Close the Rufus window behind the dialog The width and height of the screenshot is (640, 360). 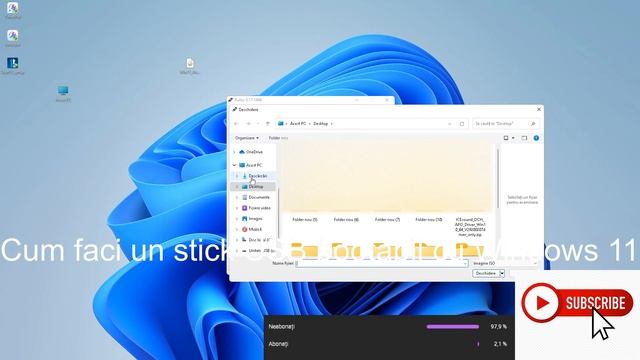[387, 100]
